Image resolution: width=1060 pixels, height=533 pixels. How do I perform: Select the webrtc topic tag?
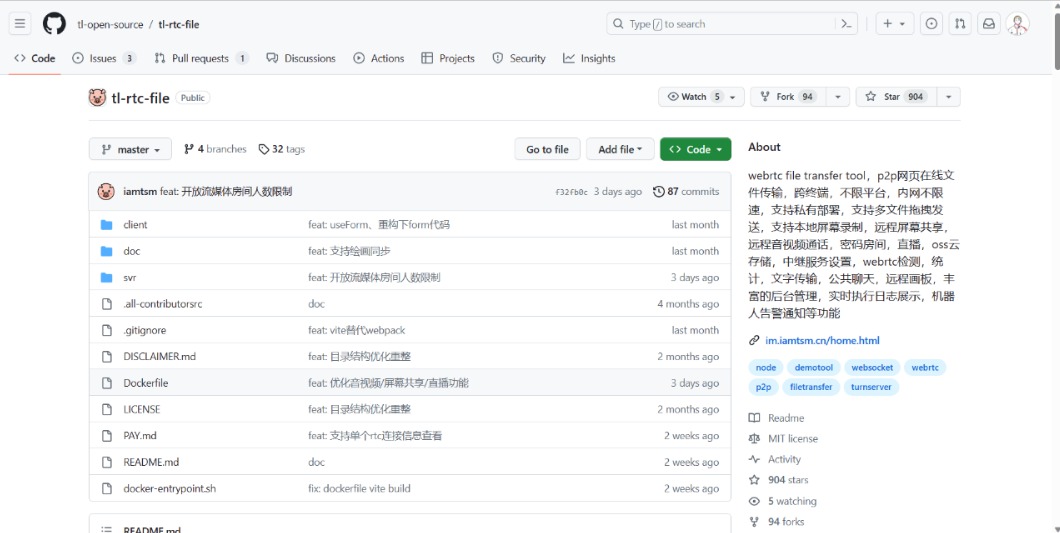(925, 367)
